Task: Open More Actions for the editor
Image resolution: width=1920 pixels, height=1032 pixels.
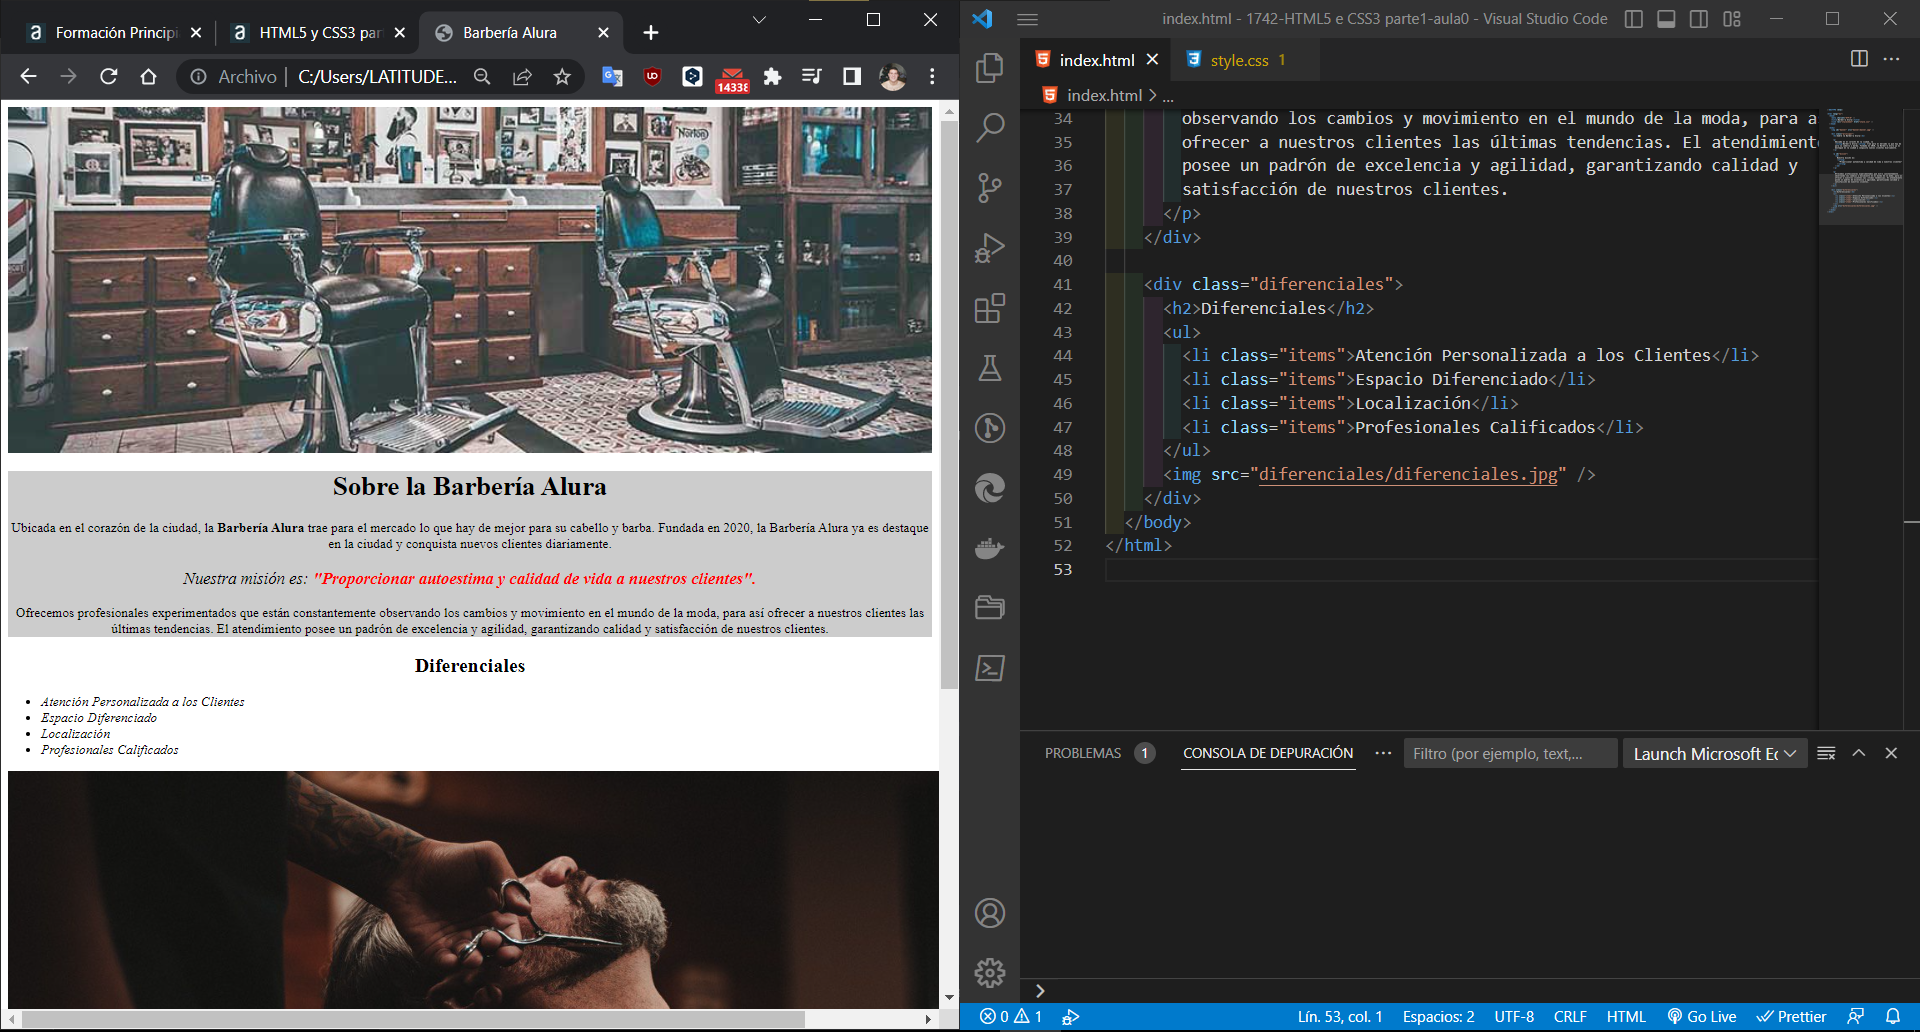Action: coord(1891,59)
